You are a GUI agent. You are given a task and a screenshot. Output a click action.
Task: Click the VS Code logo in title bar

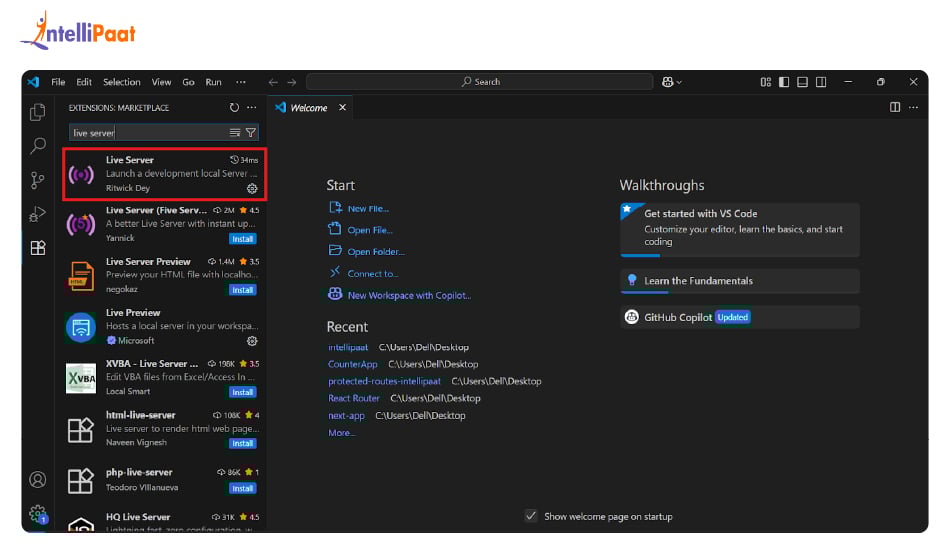[33, 82]
